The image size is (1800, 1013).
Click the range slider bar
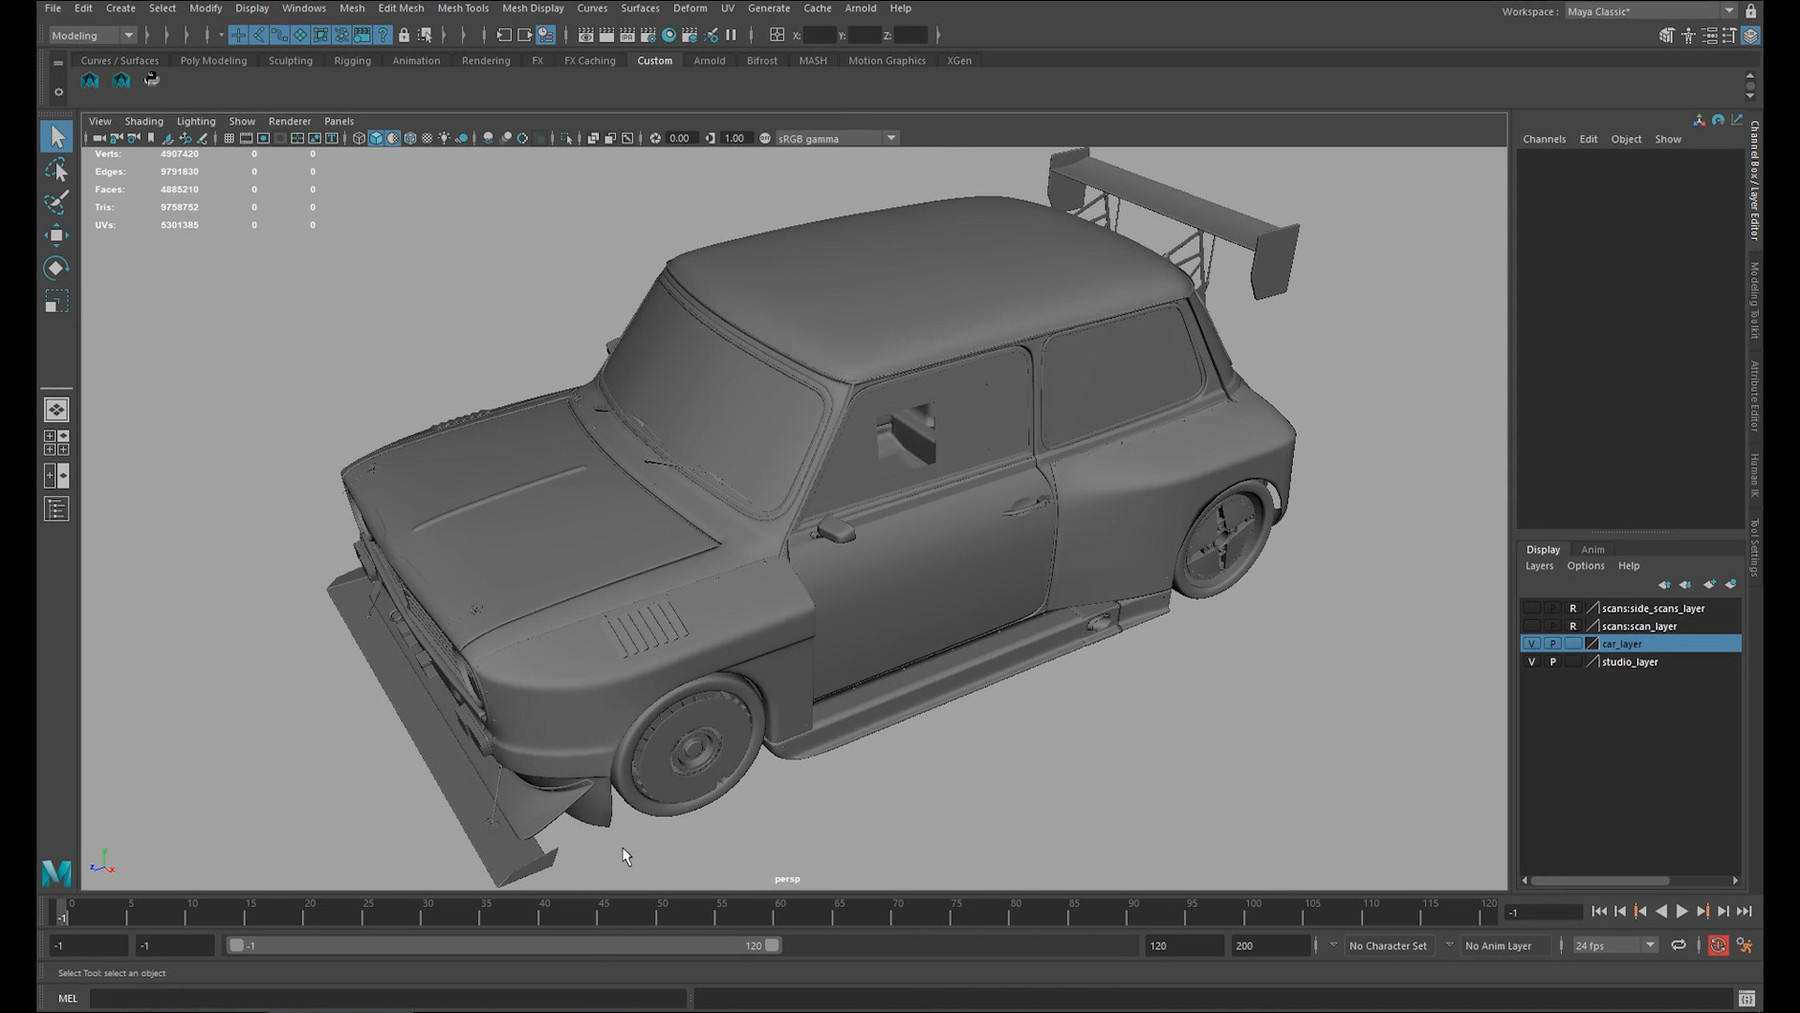[x=505, y=945]
